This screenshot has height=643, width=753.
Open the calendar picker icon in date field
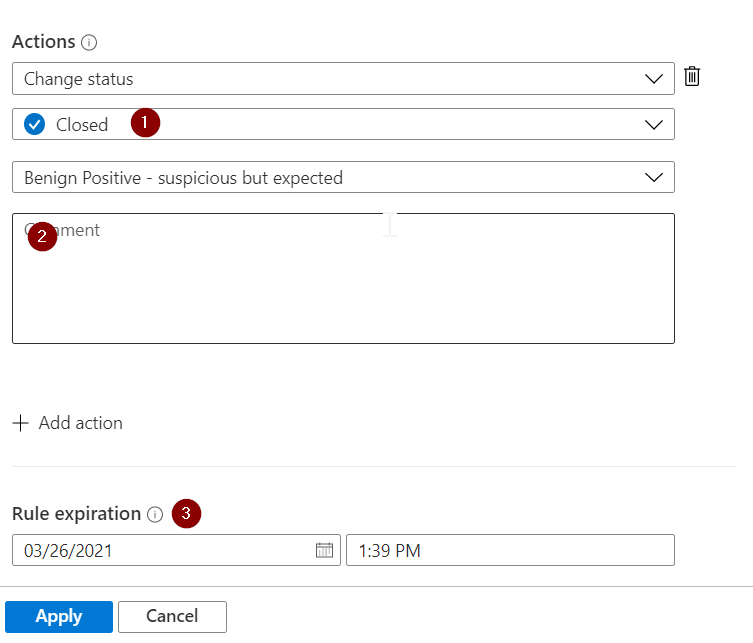324,550
